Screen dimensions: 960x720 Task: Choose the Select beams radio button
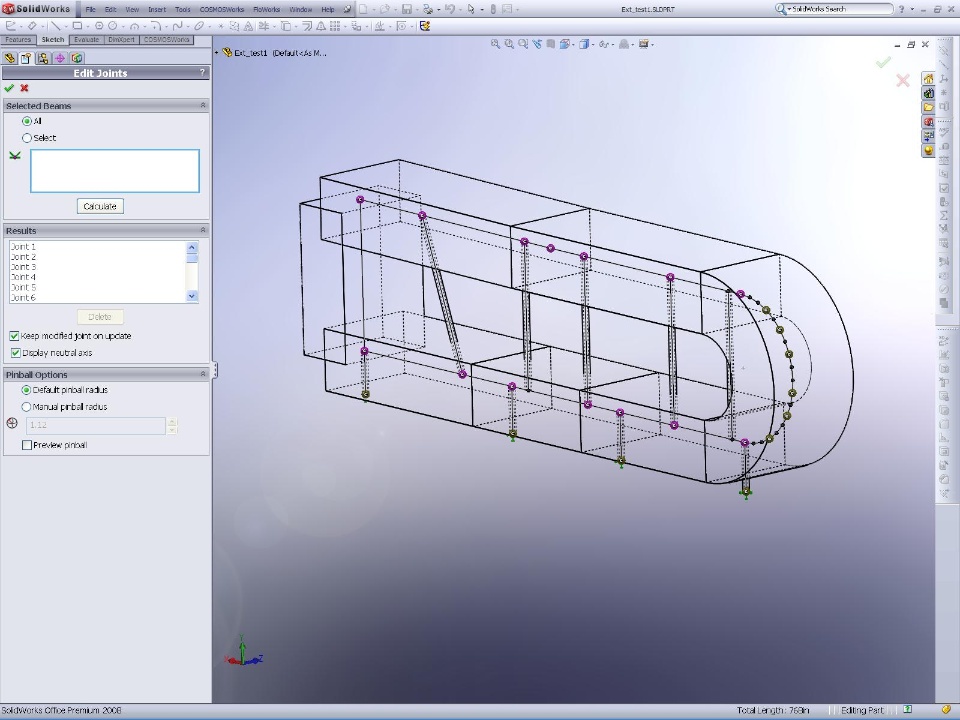click(26, 138)
